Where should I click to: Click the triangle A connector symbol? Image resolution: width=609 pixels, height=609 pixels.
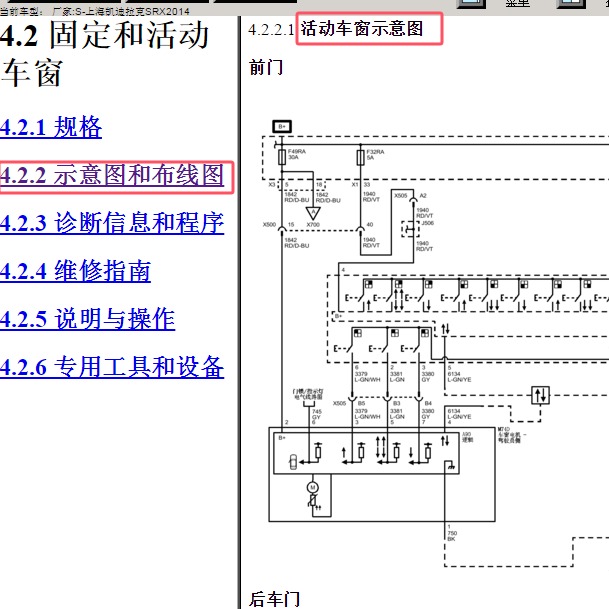[x=313, y=213]
